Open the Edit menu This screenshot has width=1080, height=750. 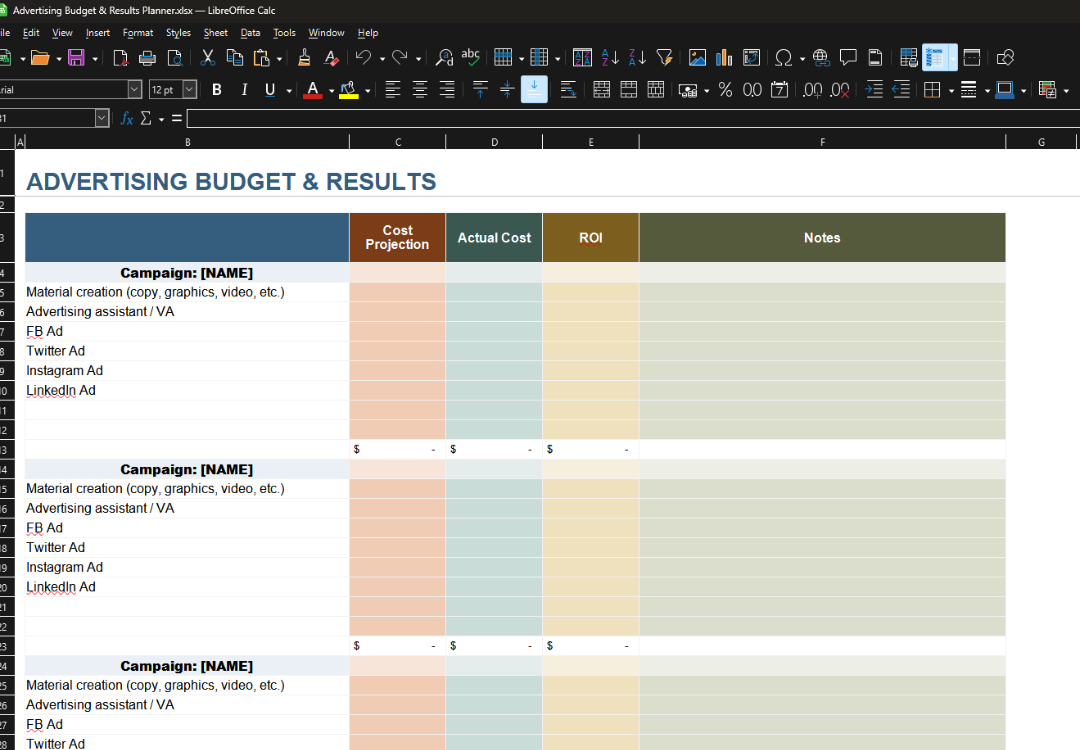coord(31,32)
